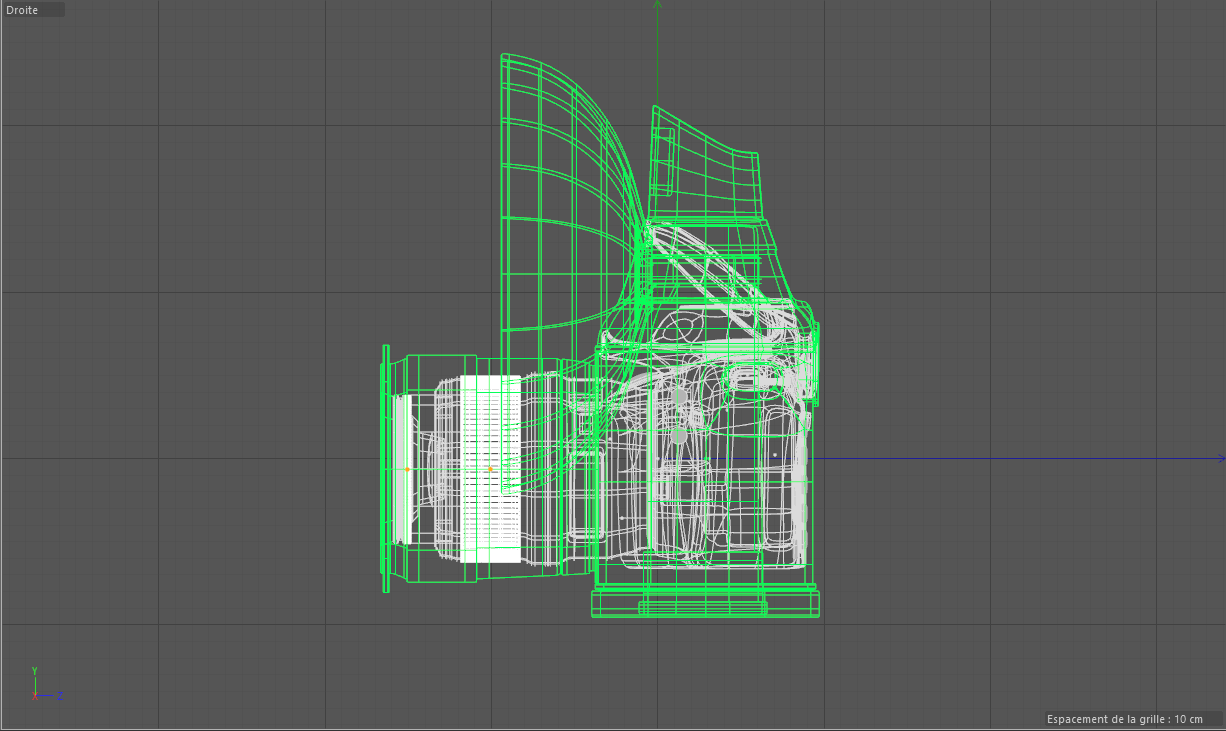Select the orange point at the lens front
This screenshot has height=731, width=1226.
pyautogui.click(x=408, y=469)
